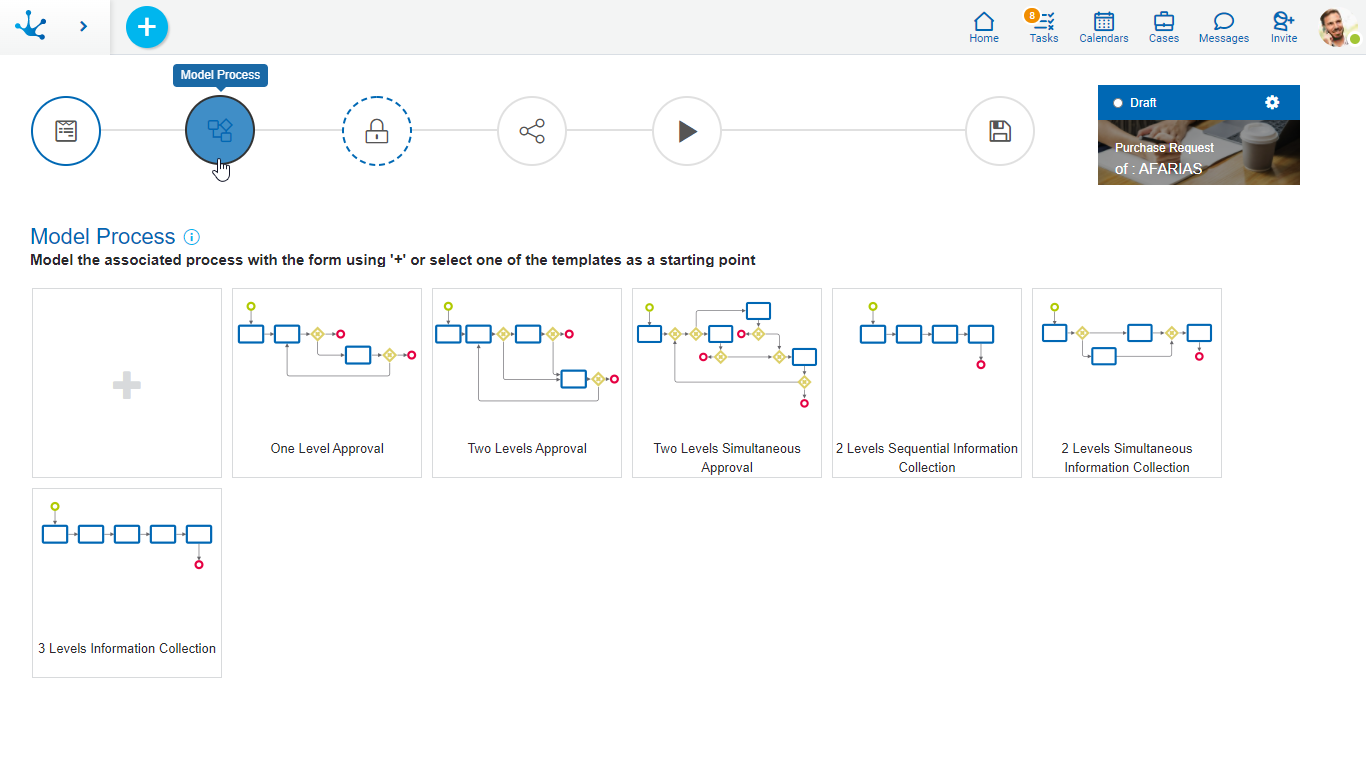Choose the blank process plus tile

[127, 383]
